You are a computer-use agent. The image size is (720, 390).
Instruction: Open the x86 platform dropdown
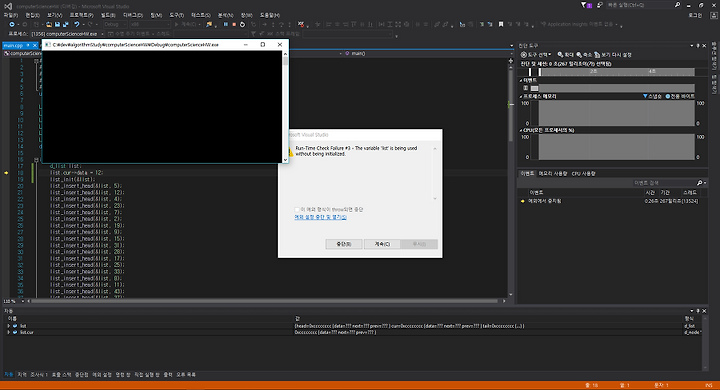click(150, 24)
